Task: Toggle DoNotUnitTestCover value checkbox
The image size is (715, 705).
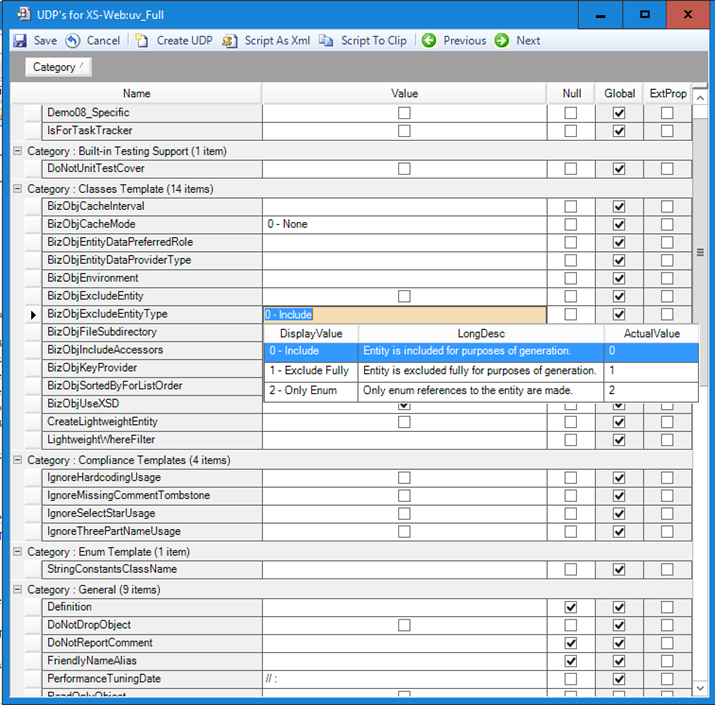Action: pos(404,169)
